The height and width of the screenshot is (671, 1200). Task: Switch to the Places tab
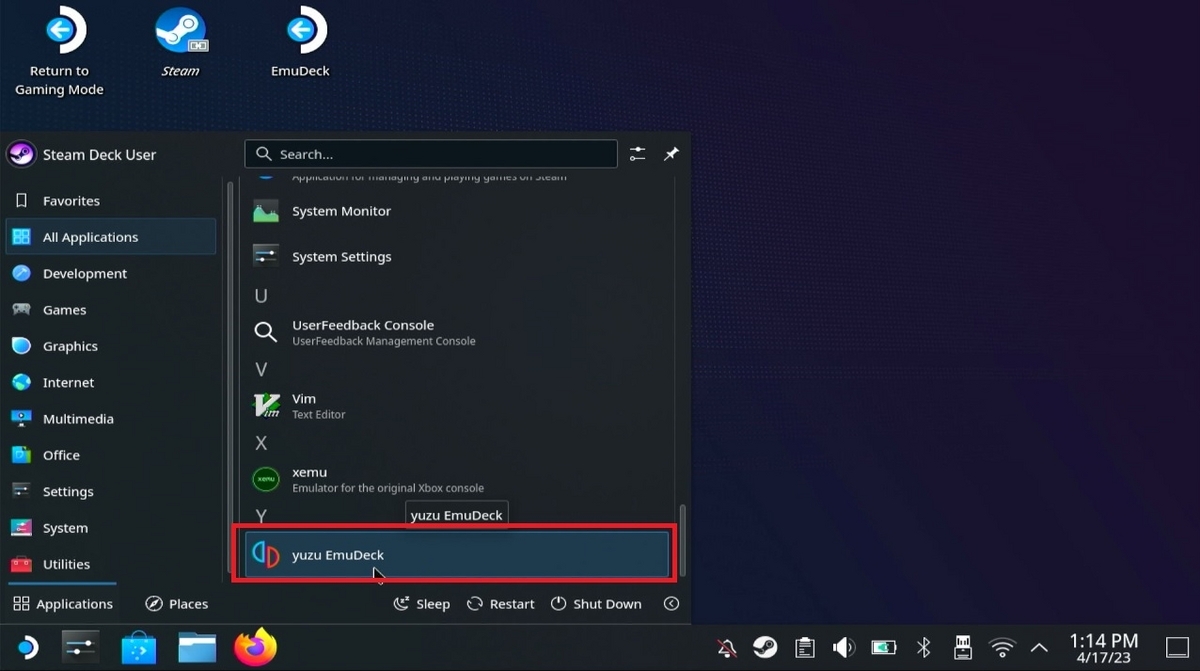pos(177,603)
